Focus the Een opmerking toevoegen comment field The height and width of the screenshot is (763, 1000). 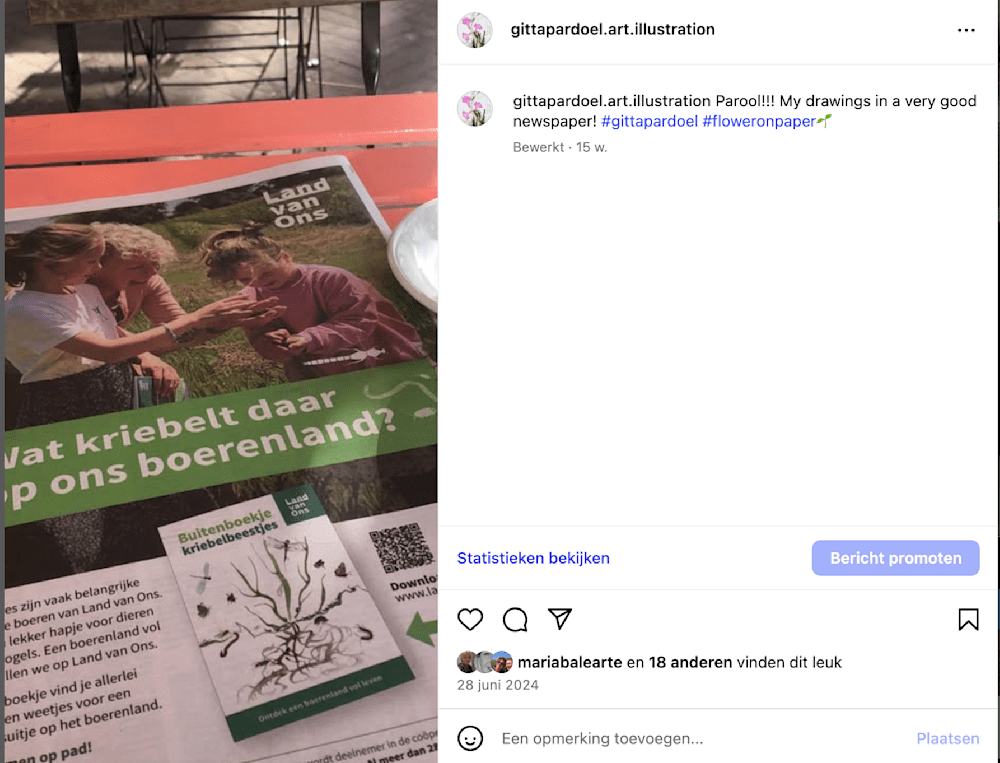[x=702, y=738]
